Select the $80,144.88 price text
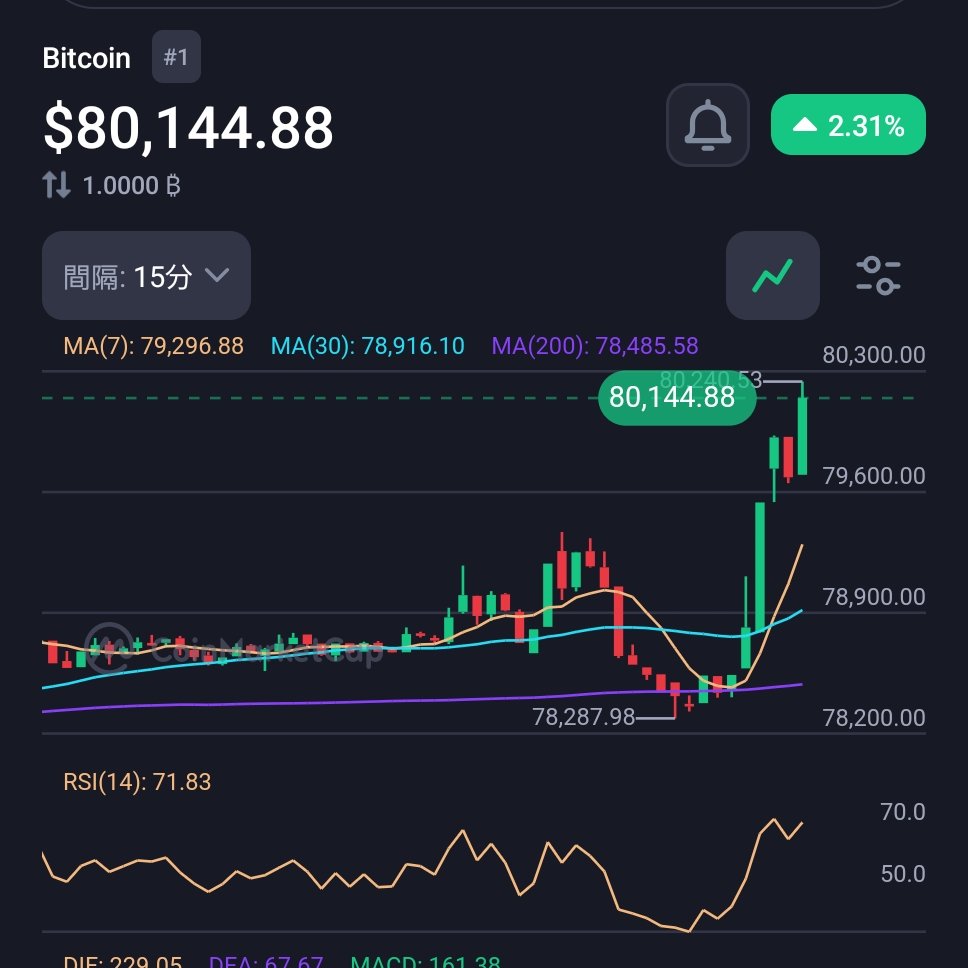This screenshot has height=968, width=968. pos(188,128)
